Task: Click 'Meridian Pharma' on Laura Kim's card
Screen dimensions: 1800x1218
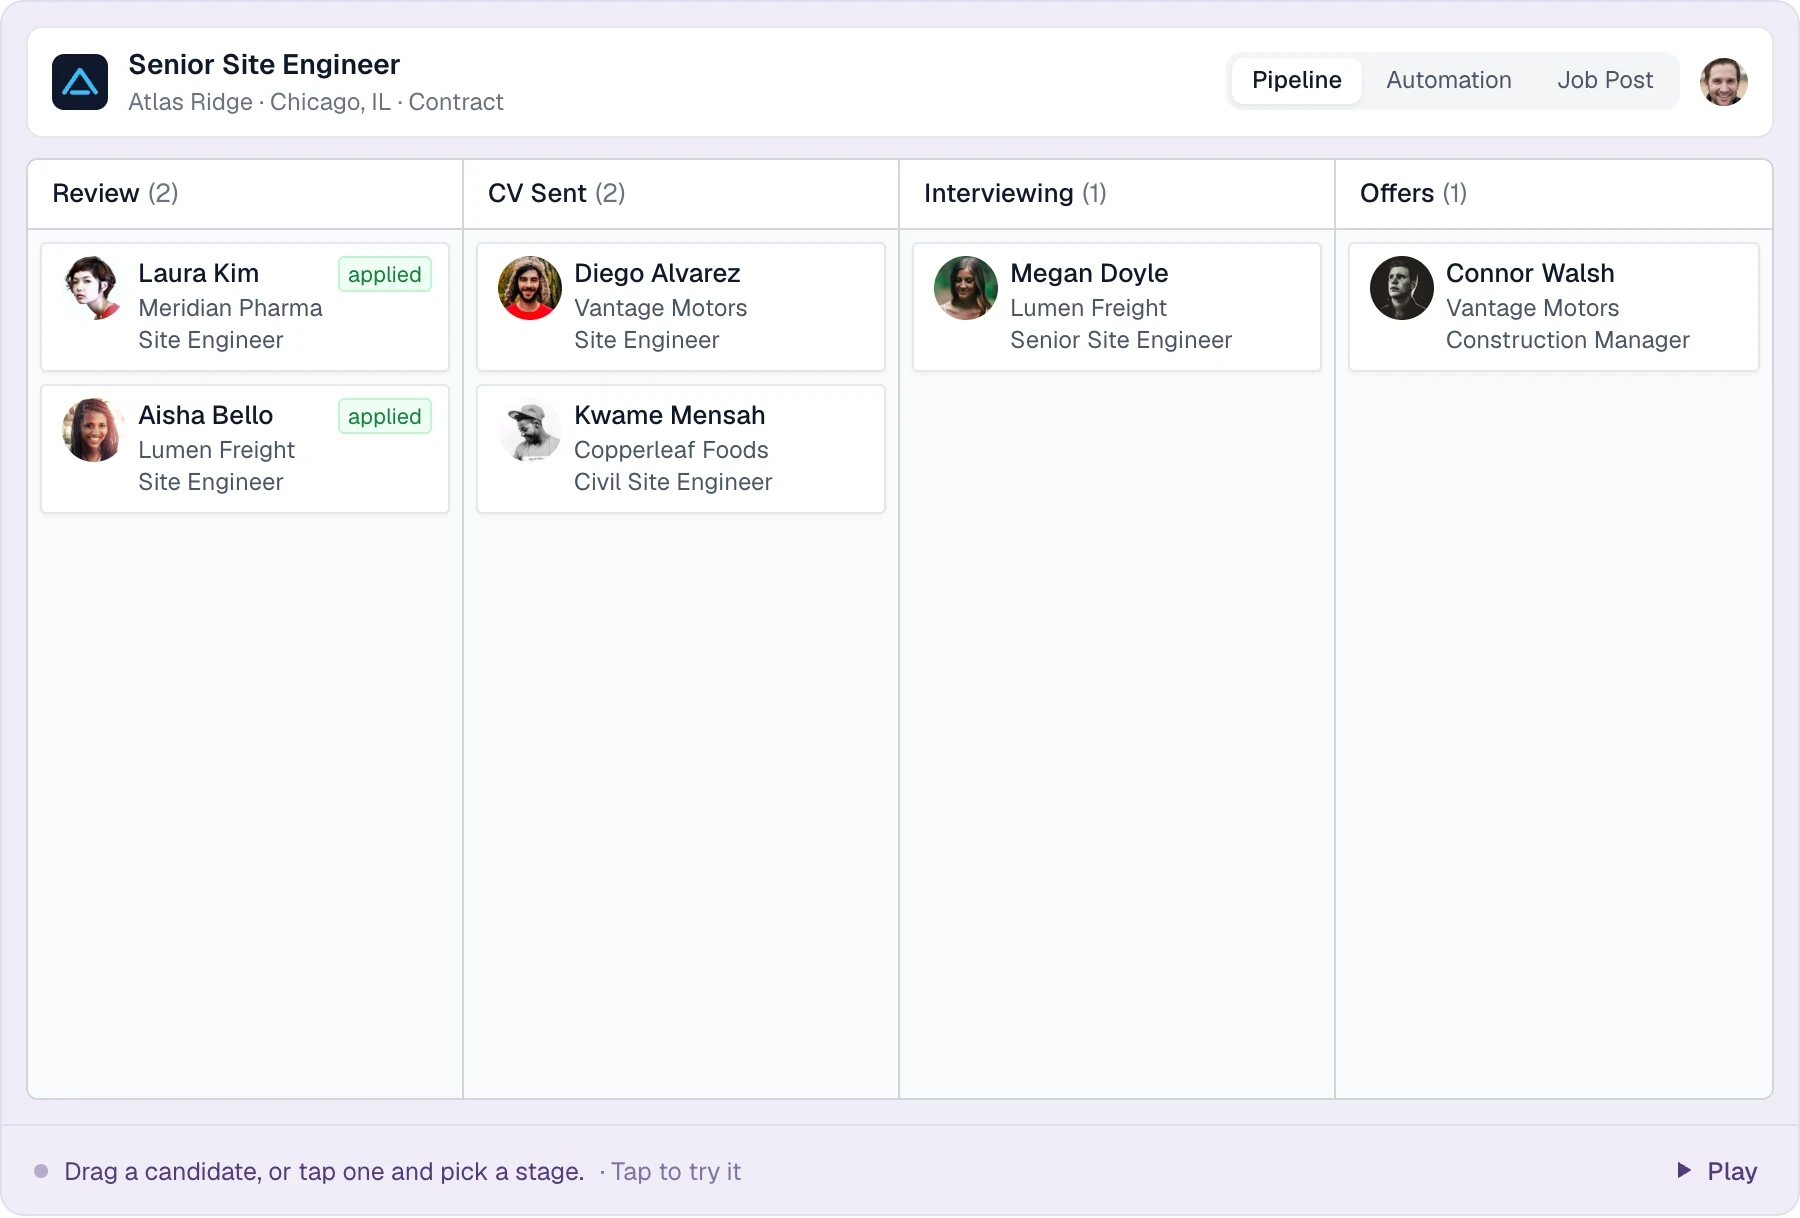Action: [x=231, y=308]
